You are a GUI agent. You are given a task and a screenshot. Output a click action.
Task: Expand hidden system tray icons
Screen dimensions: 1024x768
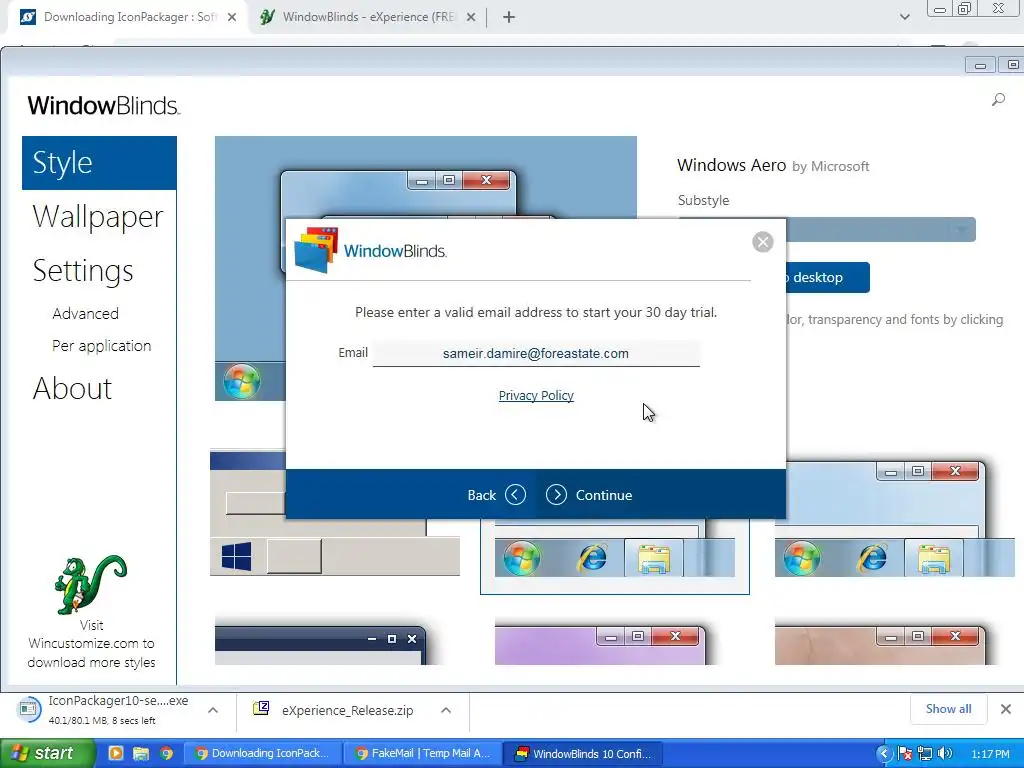[x=884, y=754]
